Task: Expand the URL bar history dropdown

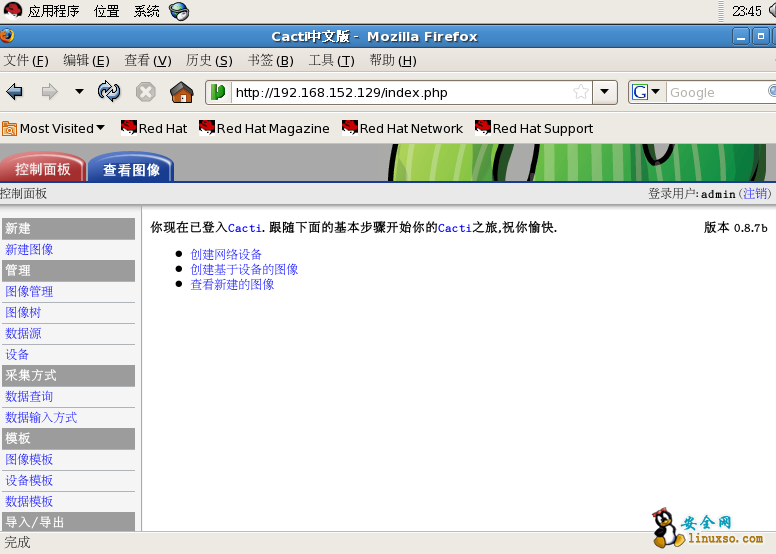Action: 605,92
